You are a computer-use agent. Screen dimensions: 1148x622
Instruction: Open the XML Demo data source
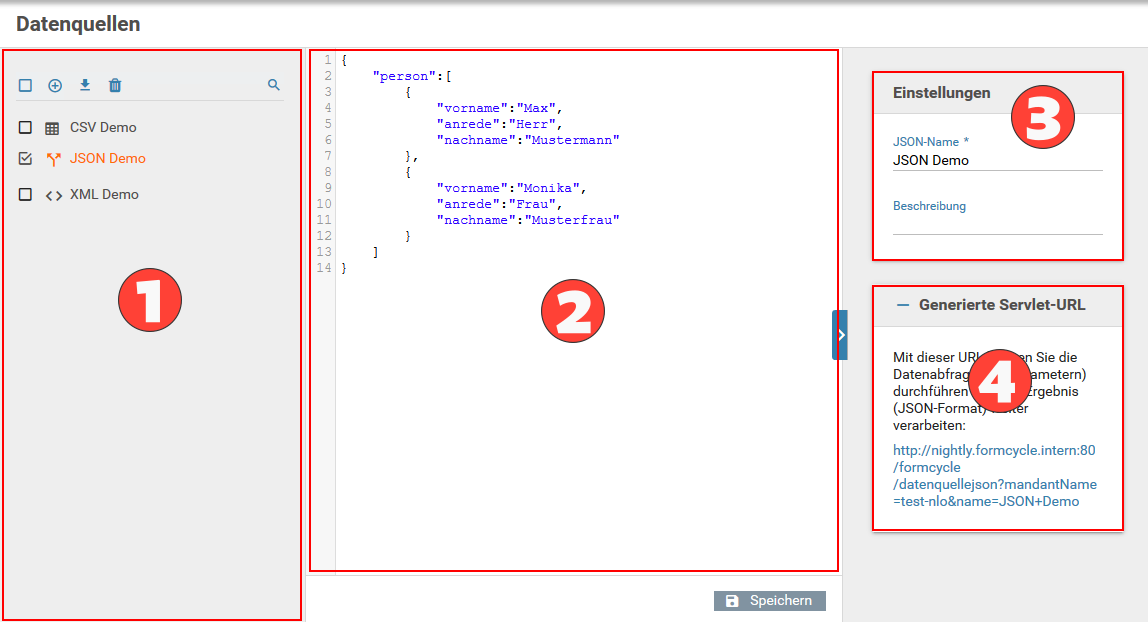(104, 195)
